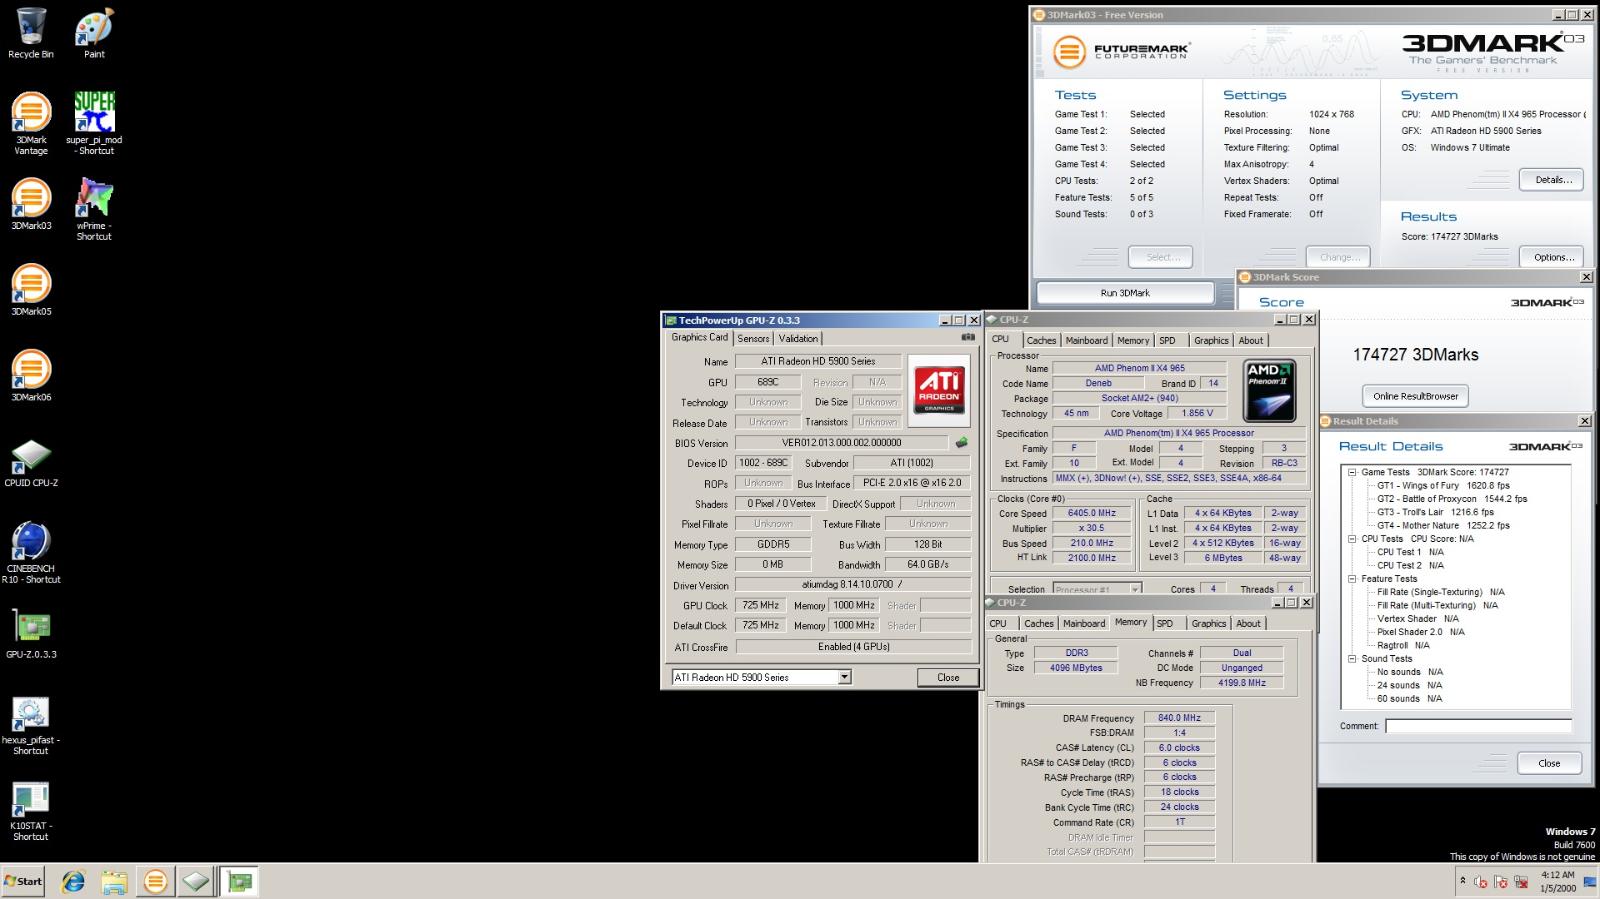Click the GPU-Z screenshot camera icon
The width and height of the screenshot is (1600, 899).
[x=967, y=338]
